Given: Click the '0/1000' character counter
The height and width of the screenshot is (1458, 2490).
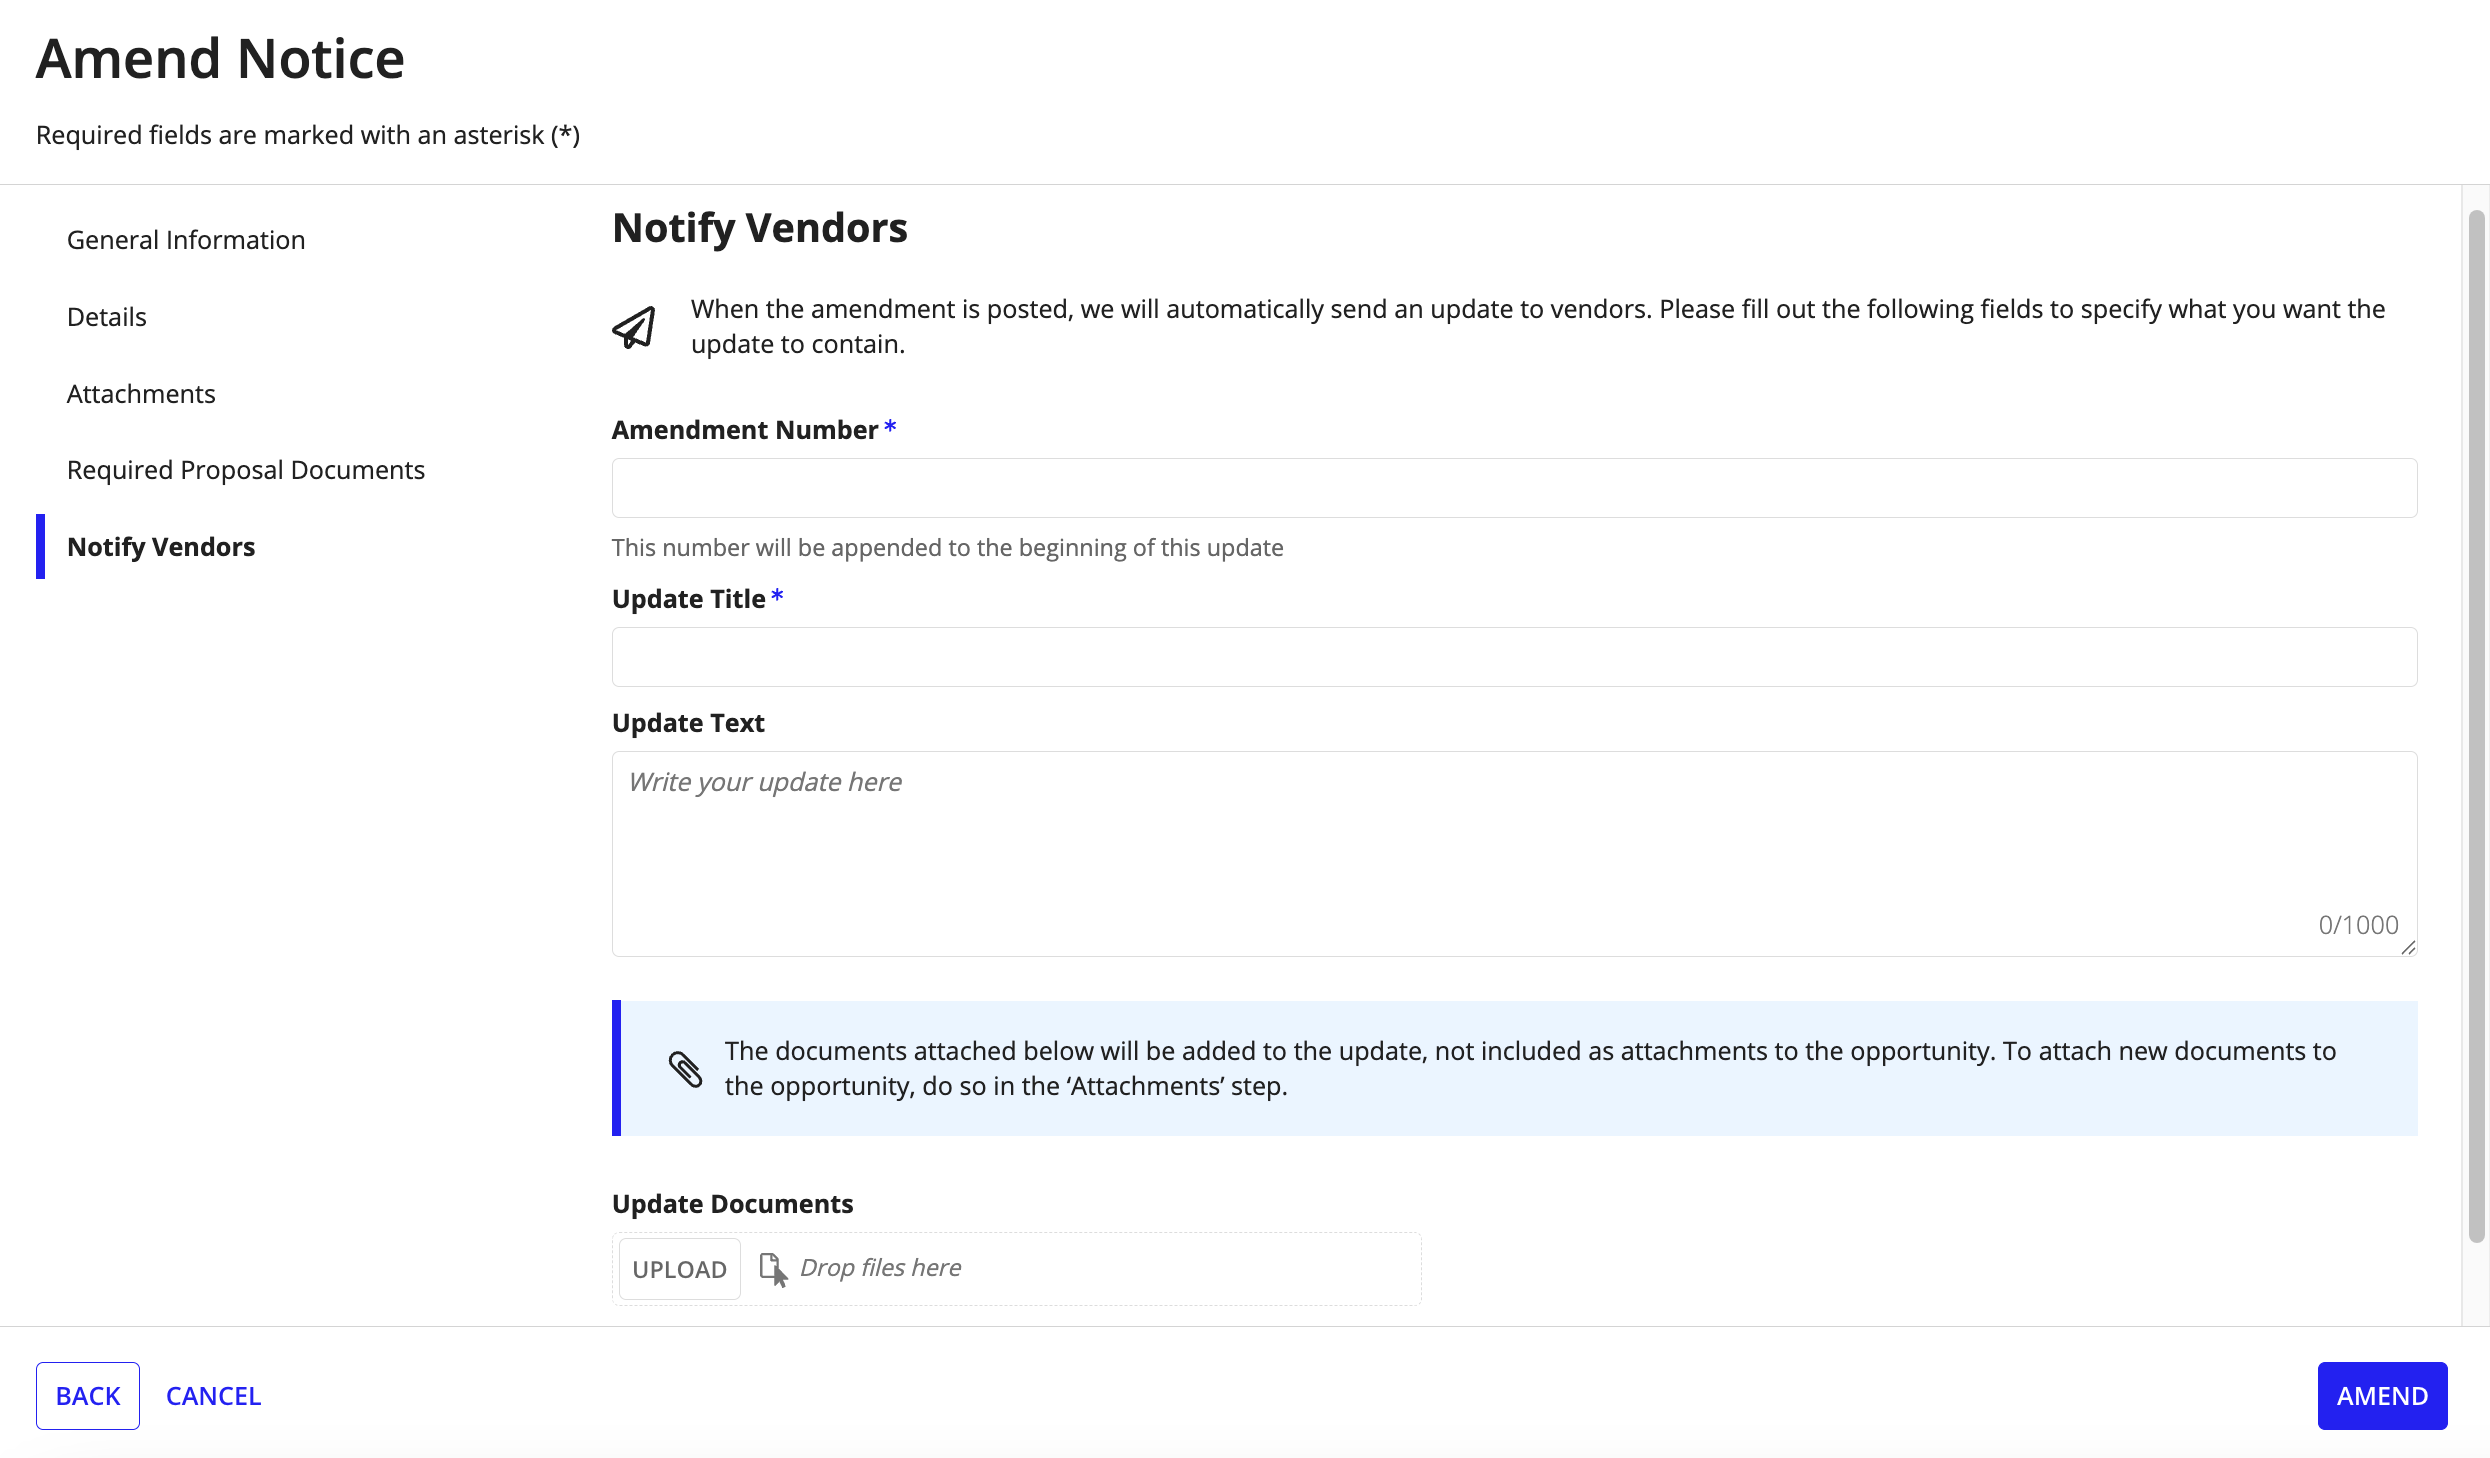Looking at the screenshot, I should tap(2358, 925).
